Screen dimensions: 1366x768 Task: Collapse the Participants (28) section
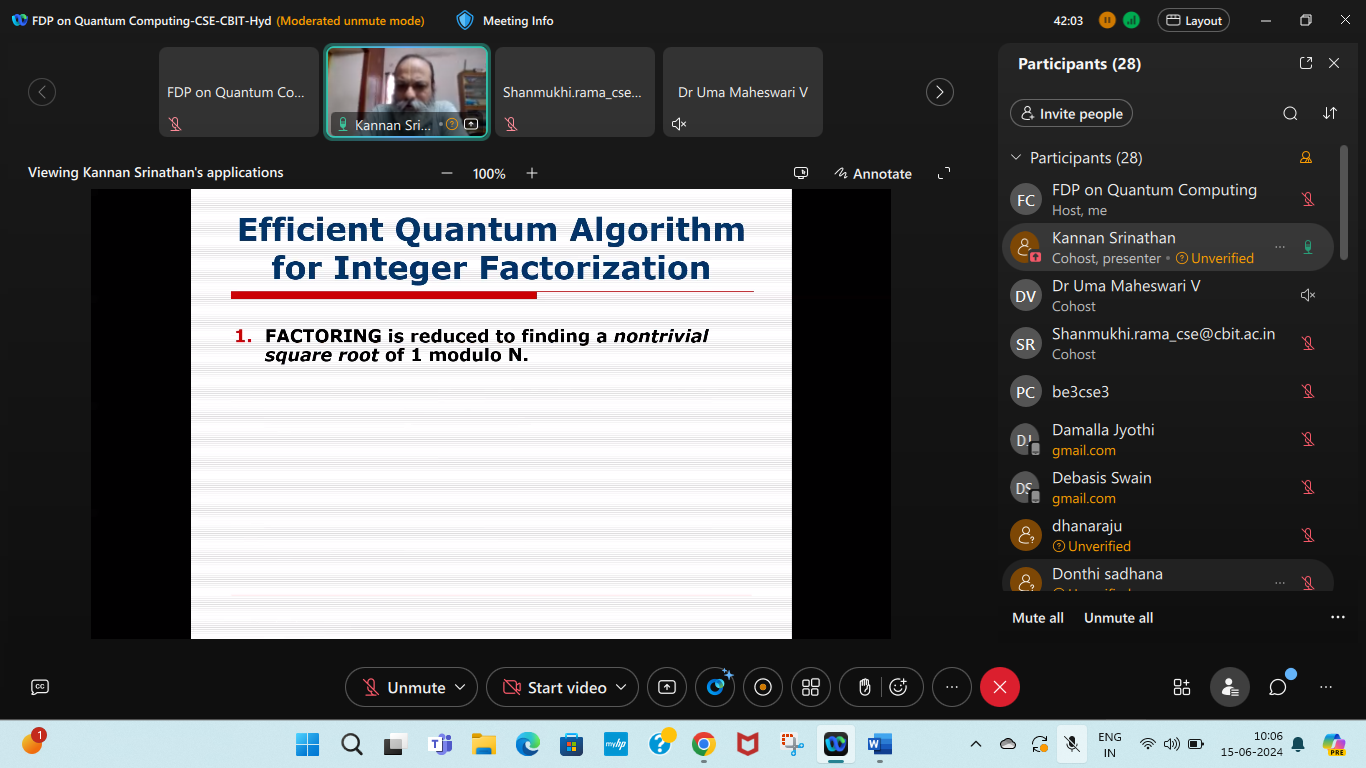(x=1017, y=158)
